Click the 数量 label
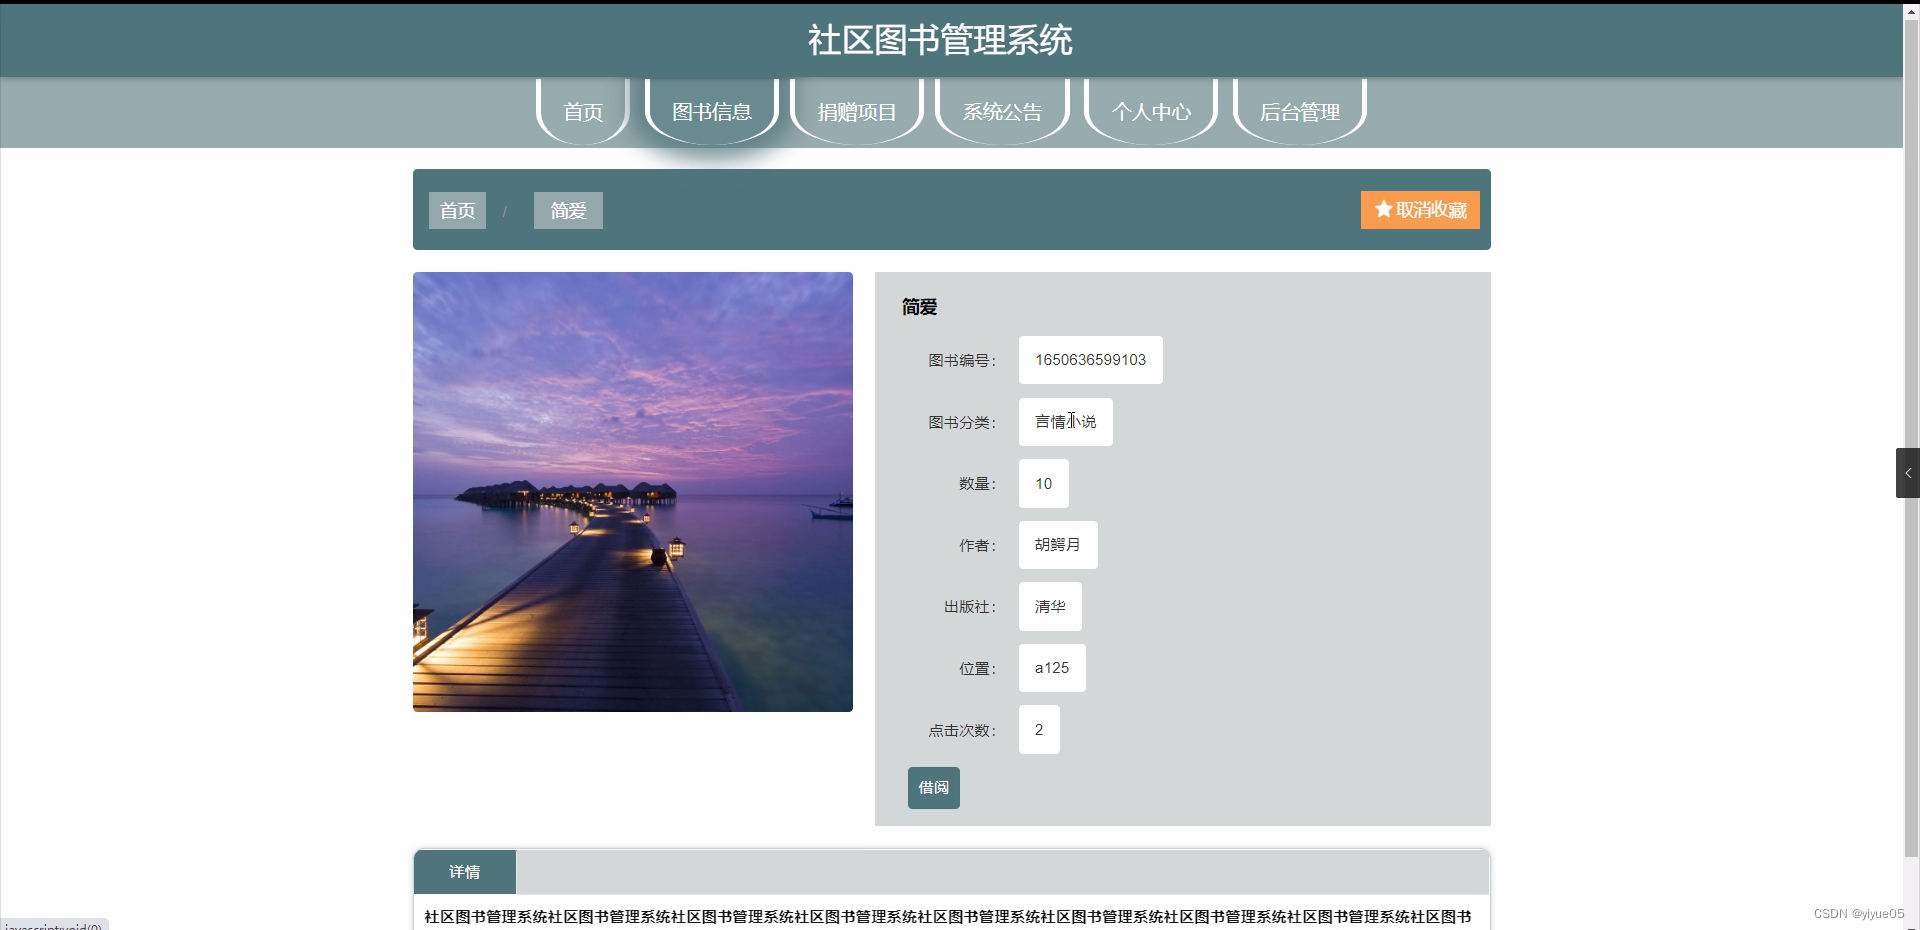1920x930 pixels. tap(978, 484)
